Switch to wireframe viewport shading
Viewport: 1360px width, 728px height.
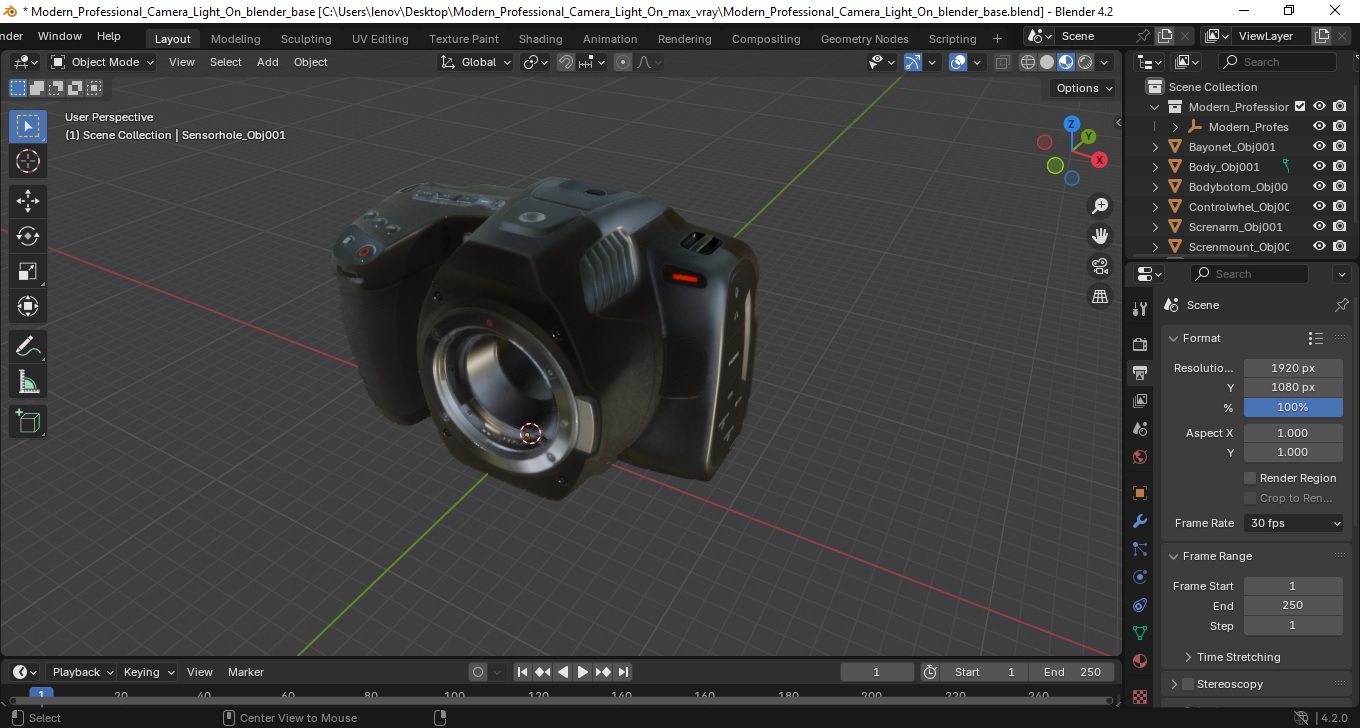tap(1028, 62)
